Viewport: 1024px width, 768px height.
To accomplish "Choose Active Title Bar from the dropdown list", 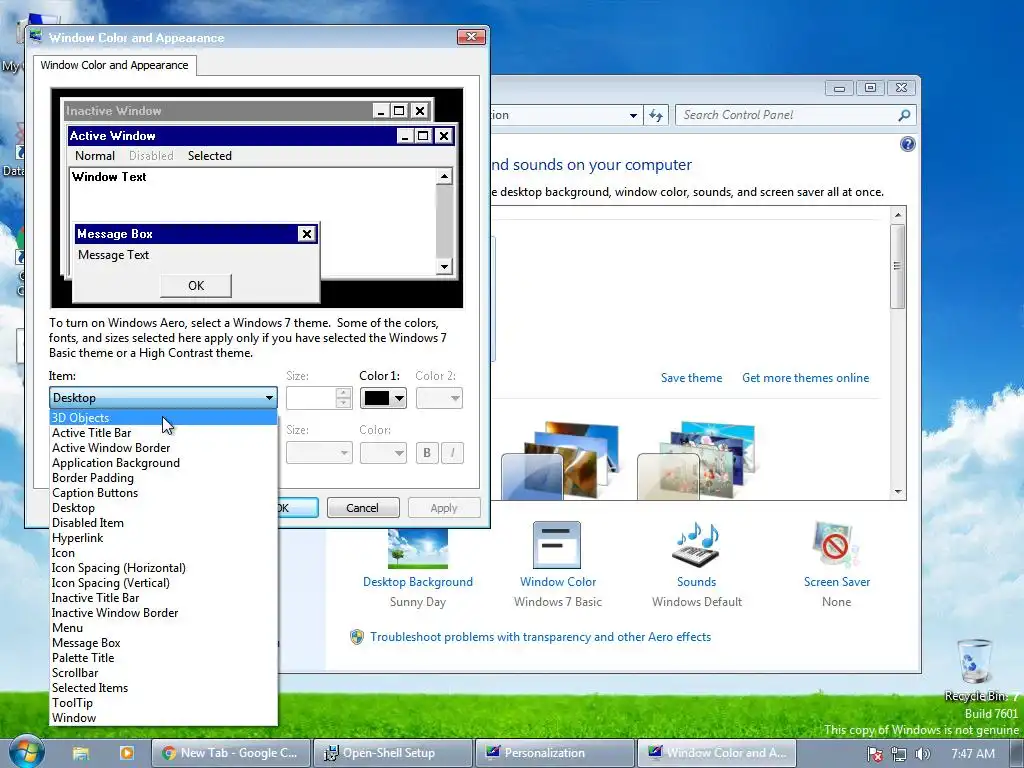I will click(x=163, y=433).
